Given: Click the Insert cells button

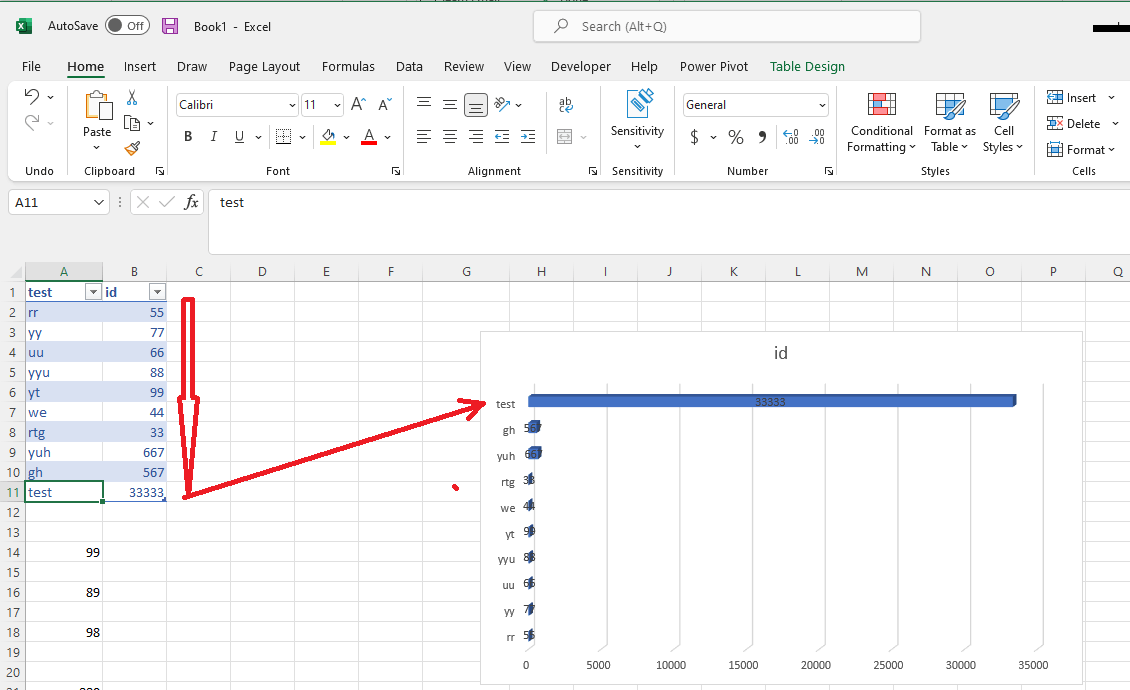Looking at the screenshot, I should [1072, 97].
